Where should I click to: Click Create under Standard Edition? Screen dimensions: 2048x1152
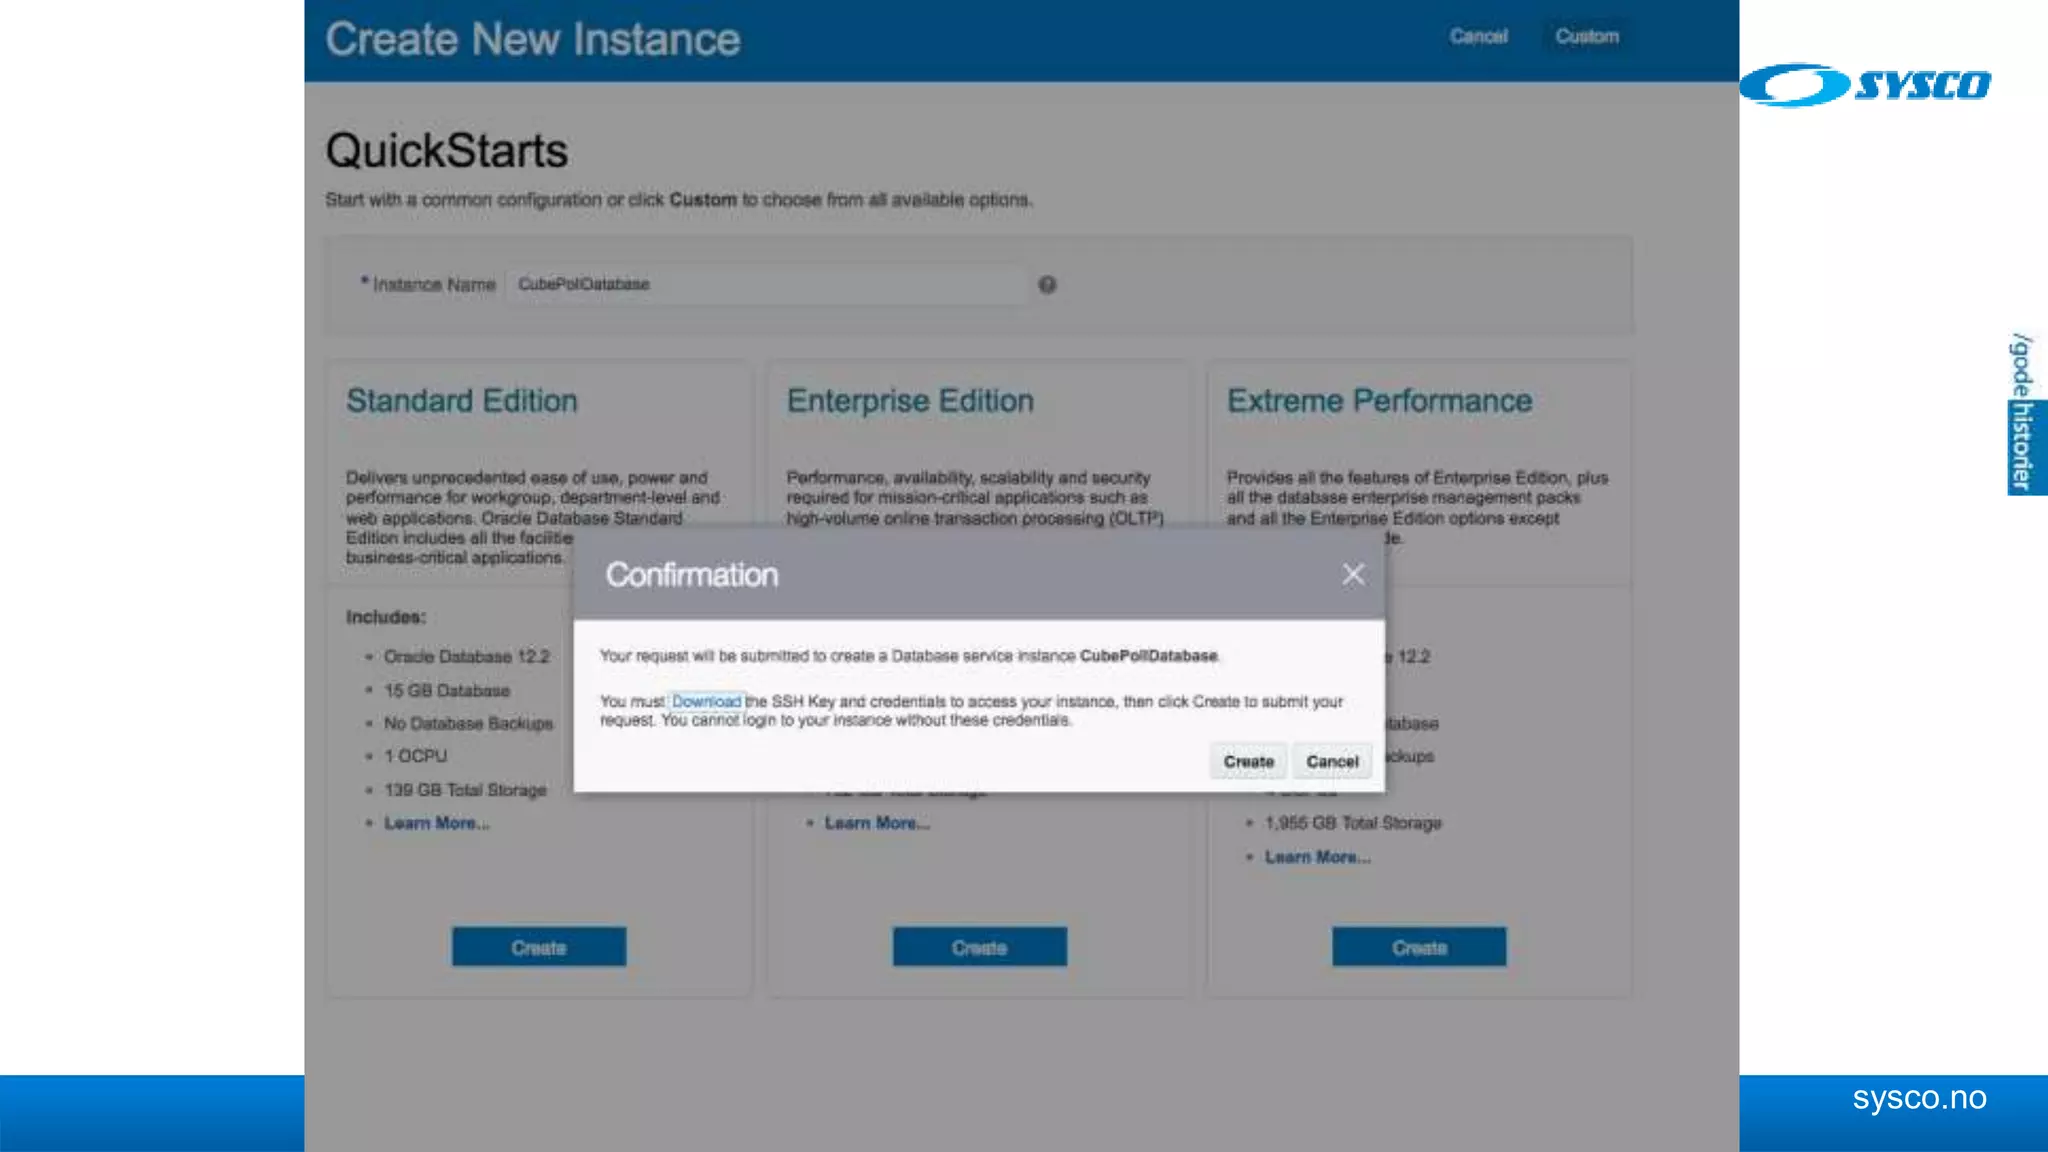(539, 947)
